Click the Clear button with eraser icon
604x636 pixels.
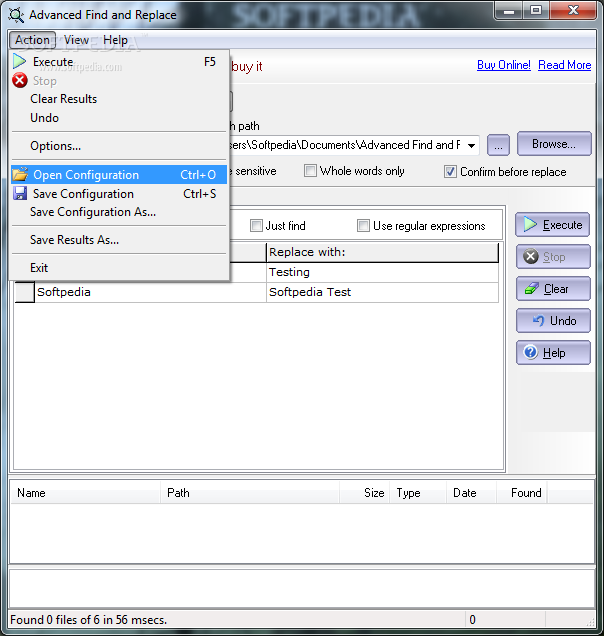pos(553,289)
